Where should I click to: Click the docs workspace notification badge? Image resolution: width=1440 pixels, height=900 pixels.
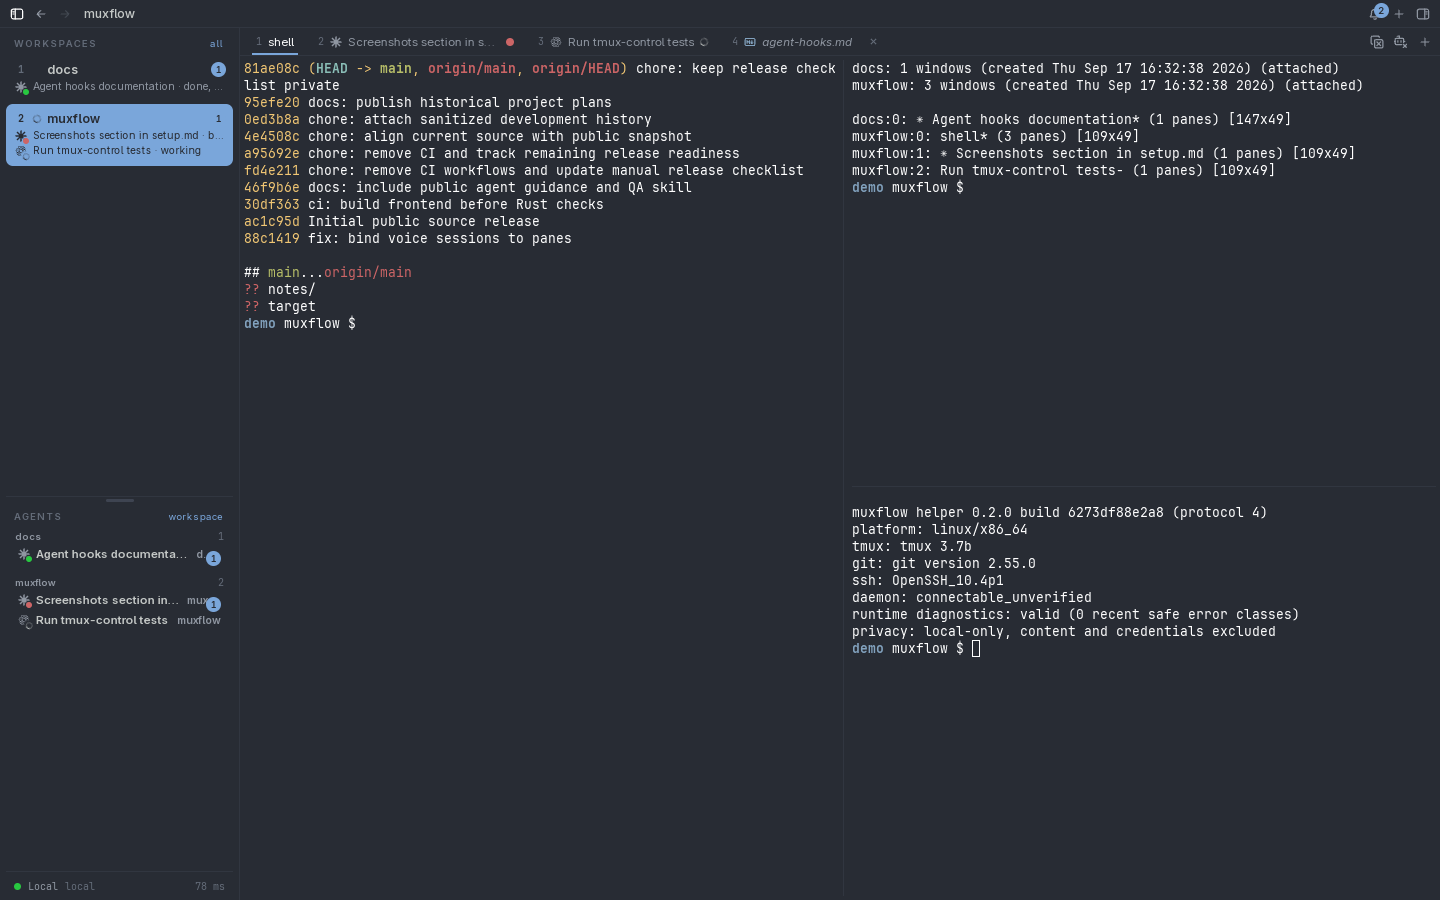[218, 69]
